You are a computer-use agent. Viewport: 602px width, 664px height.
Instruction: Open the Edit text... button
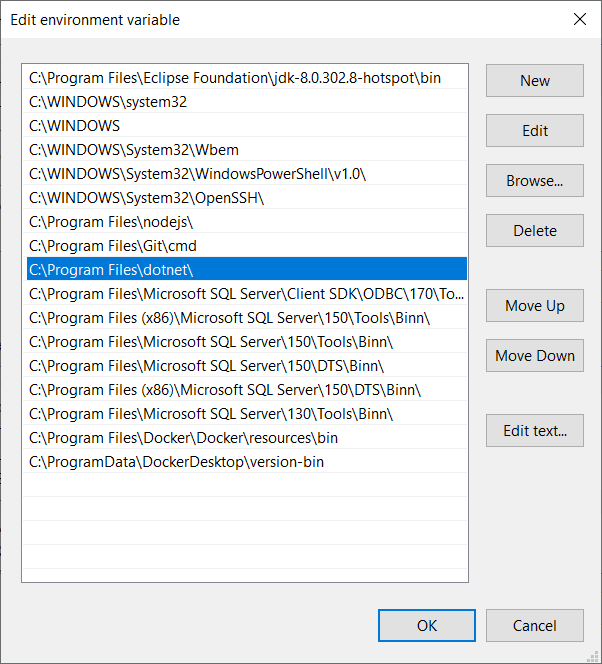point(535,431)
